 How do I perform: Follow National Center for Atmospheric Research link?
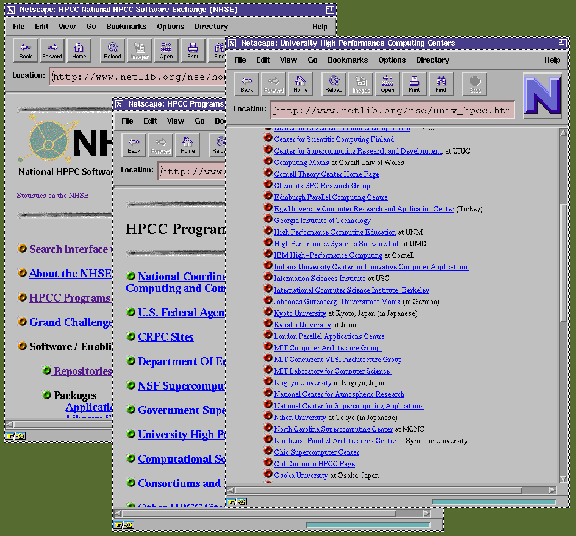[339, 394]
